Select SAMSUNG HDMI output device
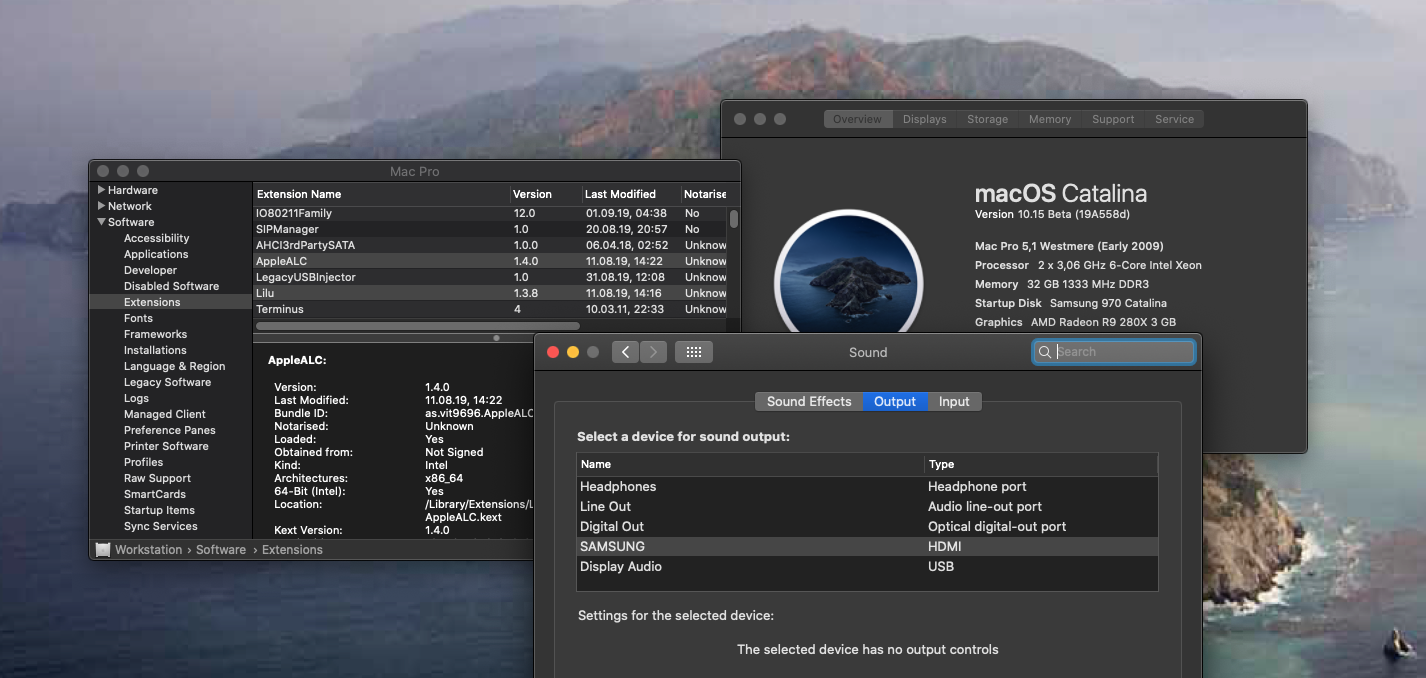 click(867, 547)
